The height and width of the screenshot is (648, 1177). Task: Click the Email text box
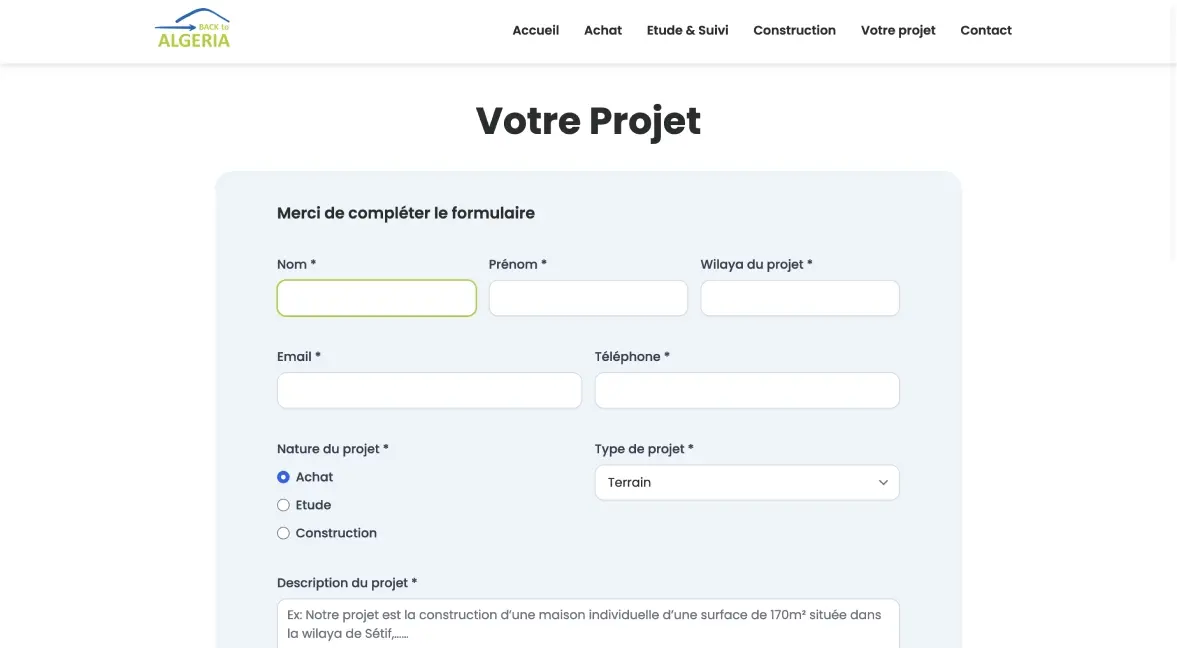coord(429,390)
